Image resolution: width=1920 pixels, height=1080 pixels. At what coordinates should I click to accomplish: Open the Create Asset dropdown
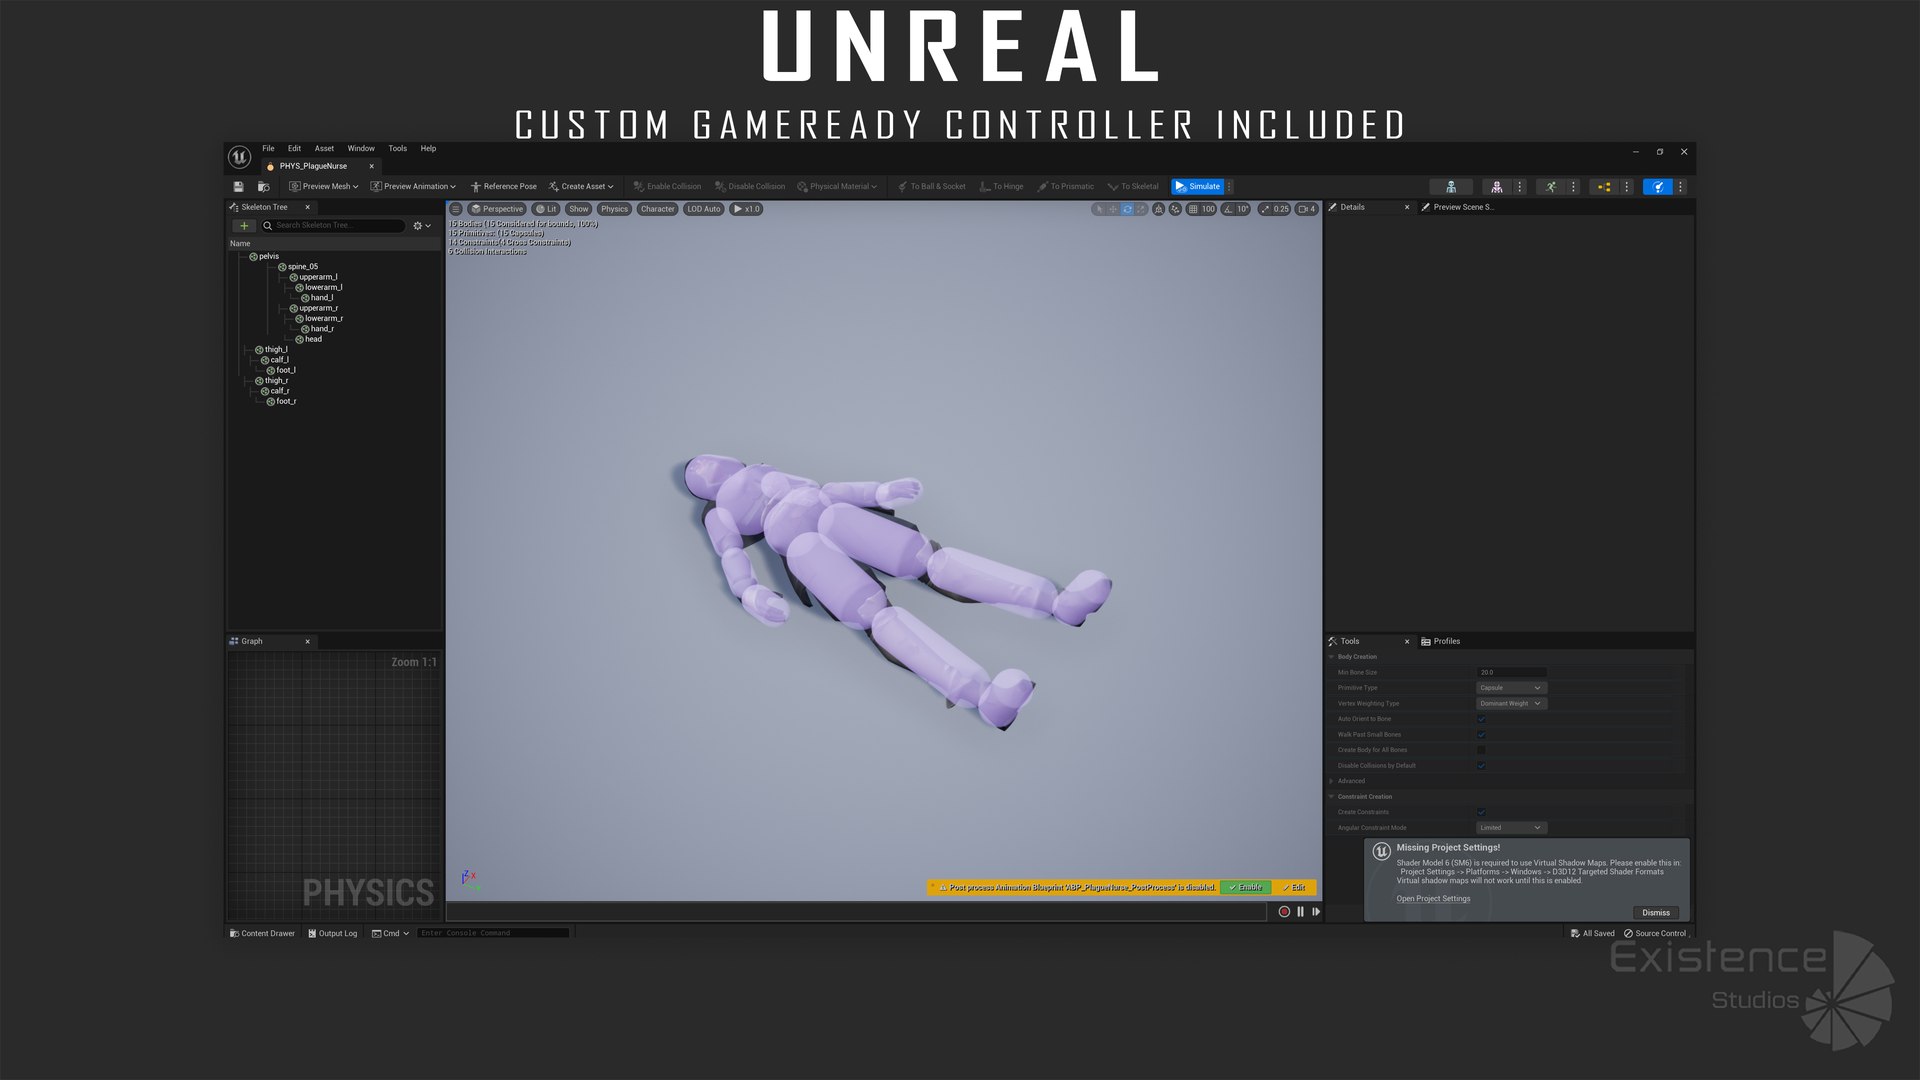click(581, 186)
